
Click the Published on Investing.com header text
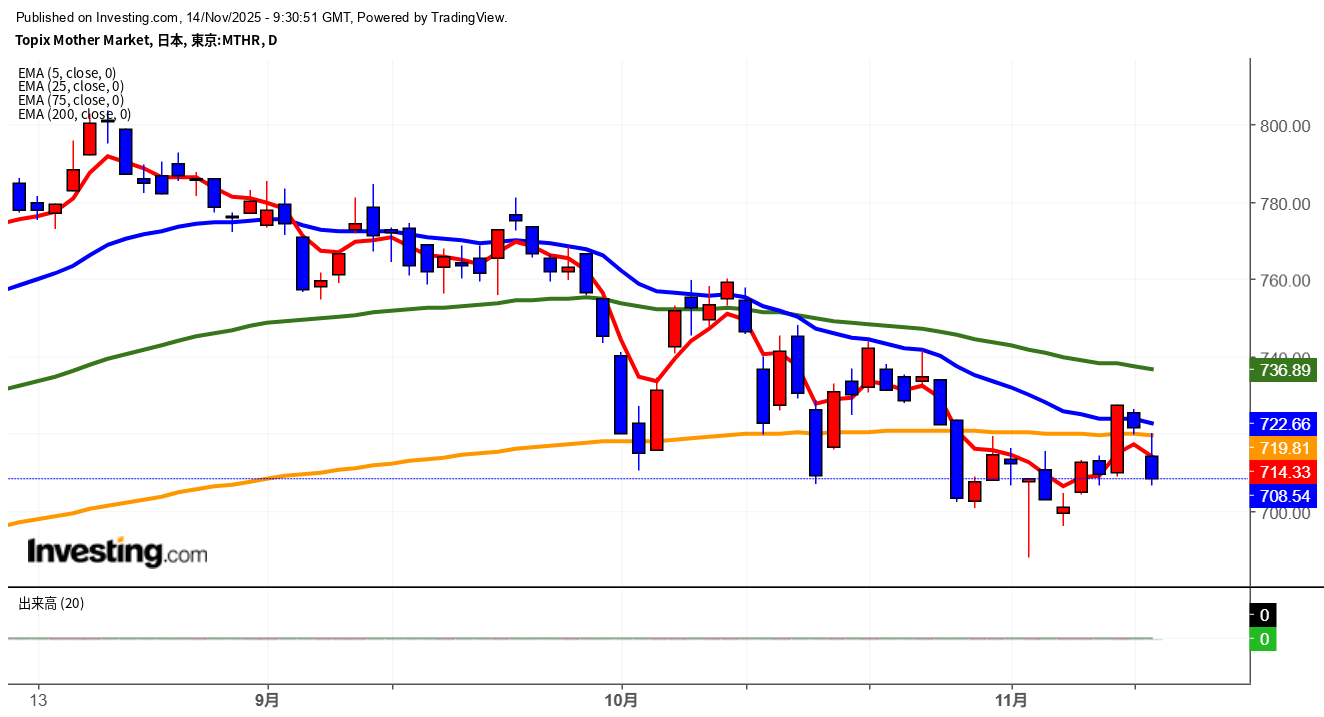pos(262,17)
